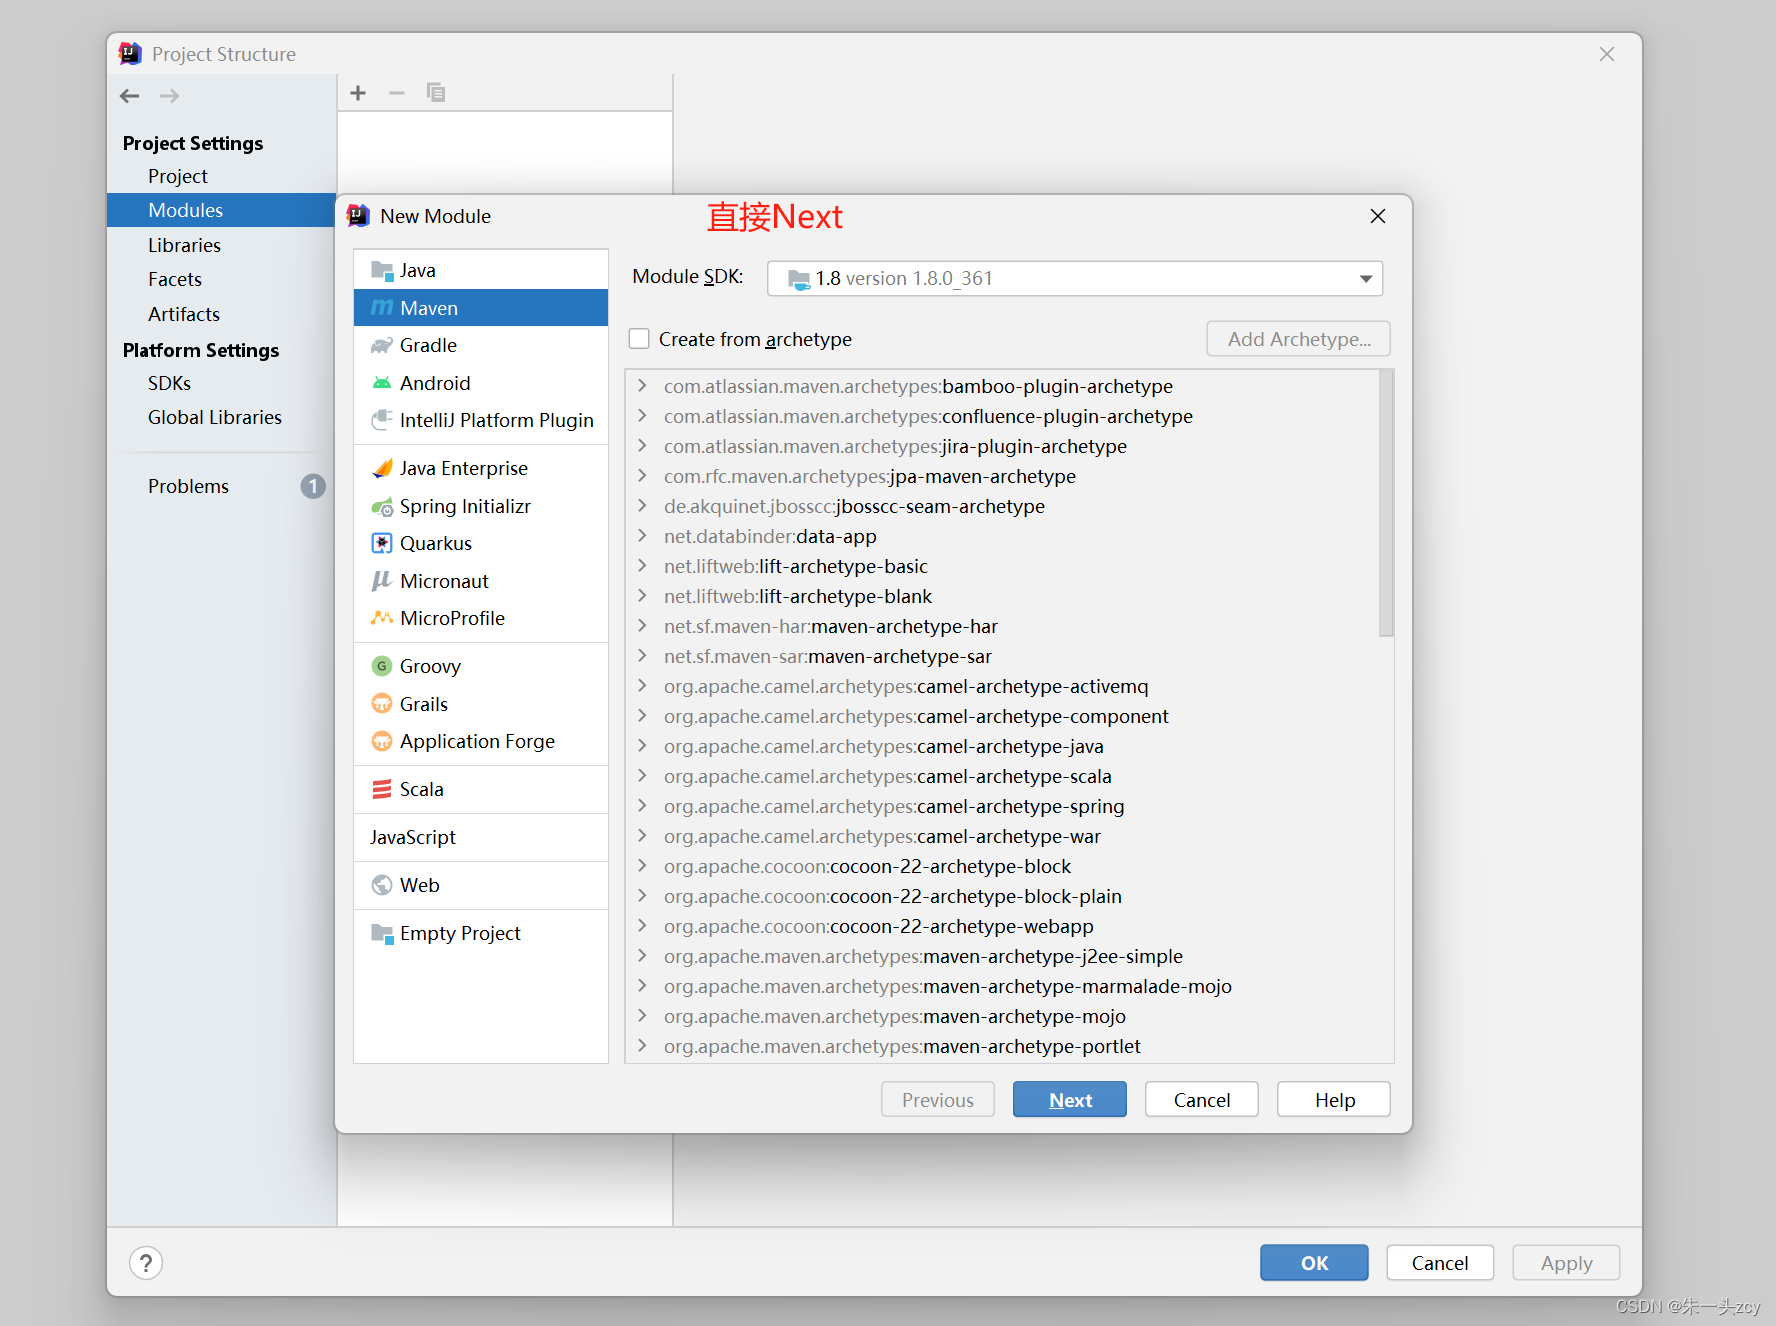Click the Spring Initializr icon
Image resolution: width=1776 pixels, height=1326 pixels.
pos(382,506)
